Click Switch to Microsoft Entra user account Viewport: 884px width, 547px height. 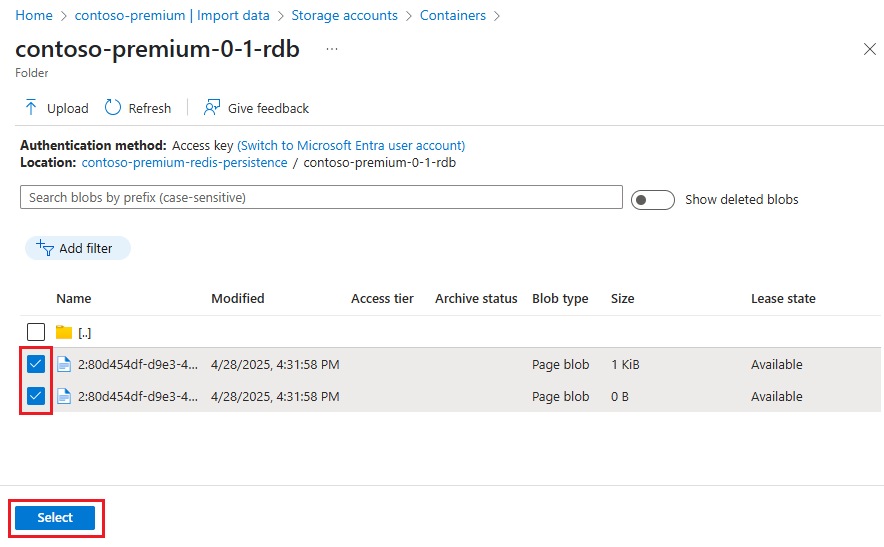coord(351,146)
